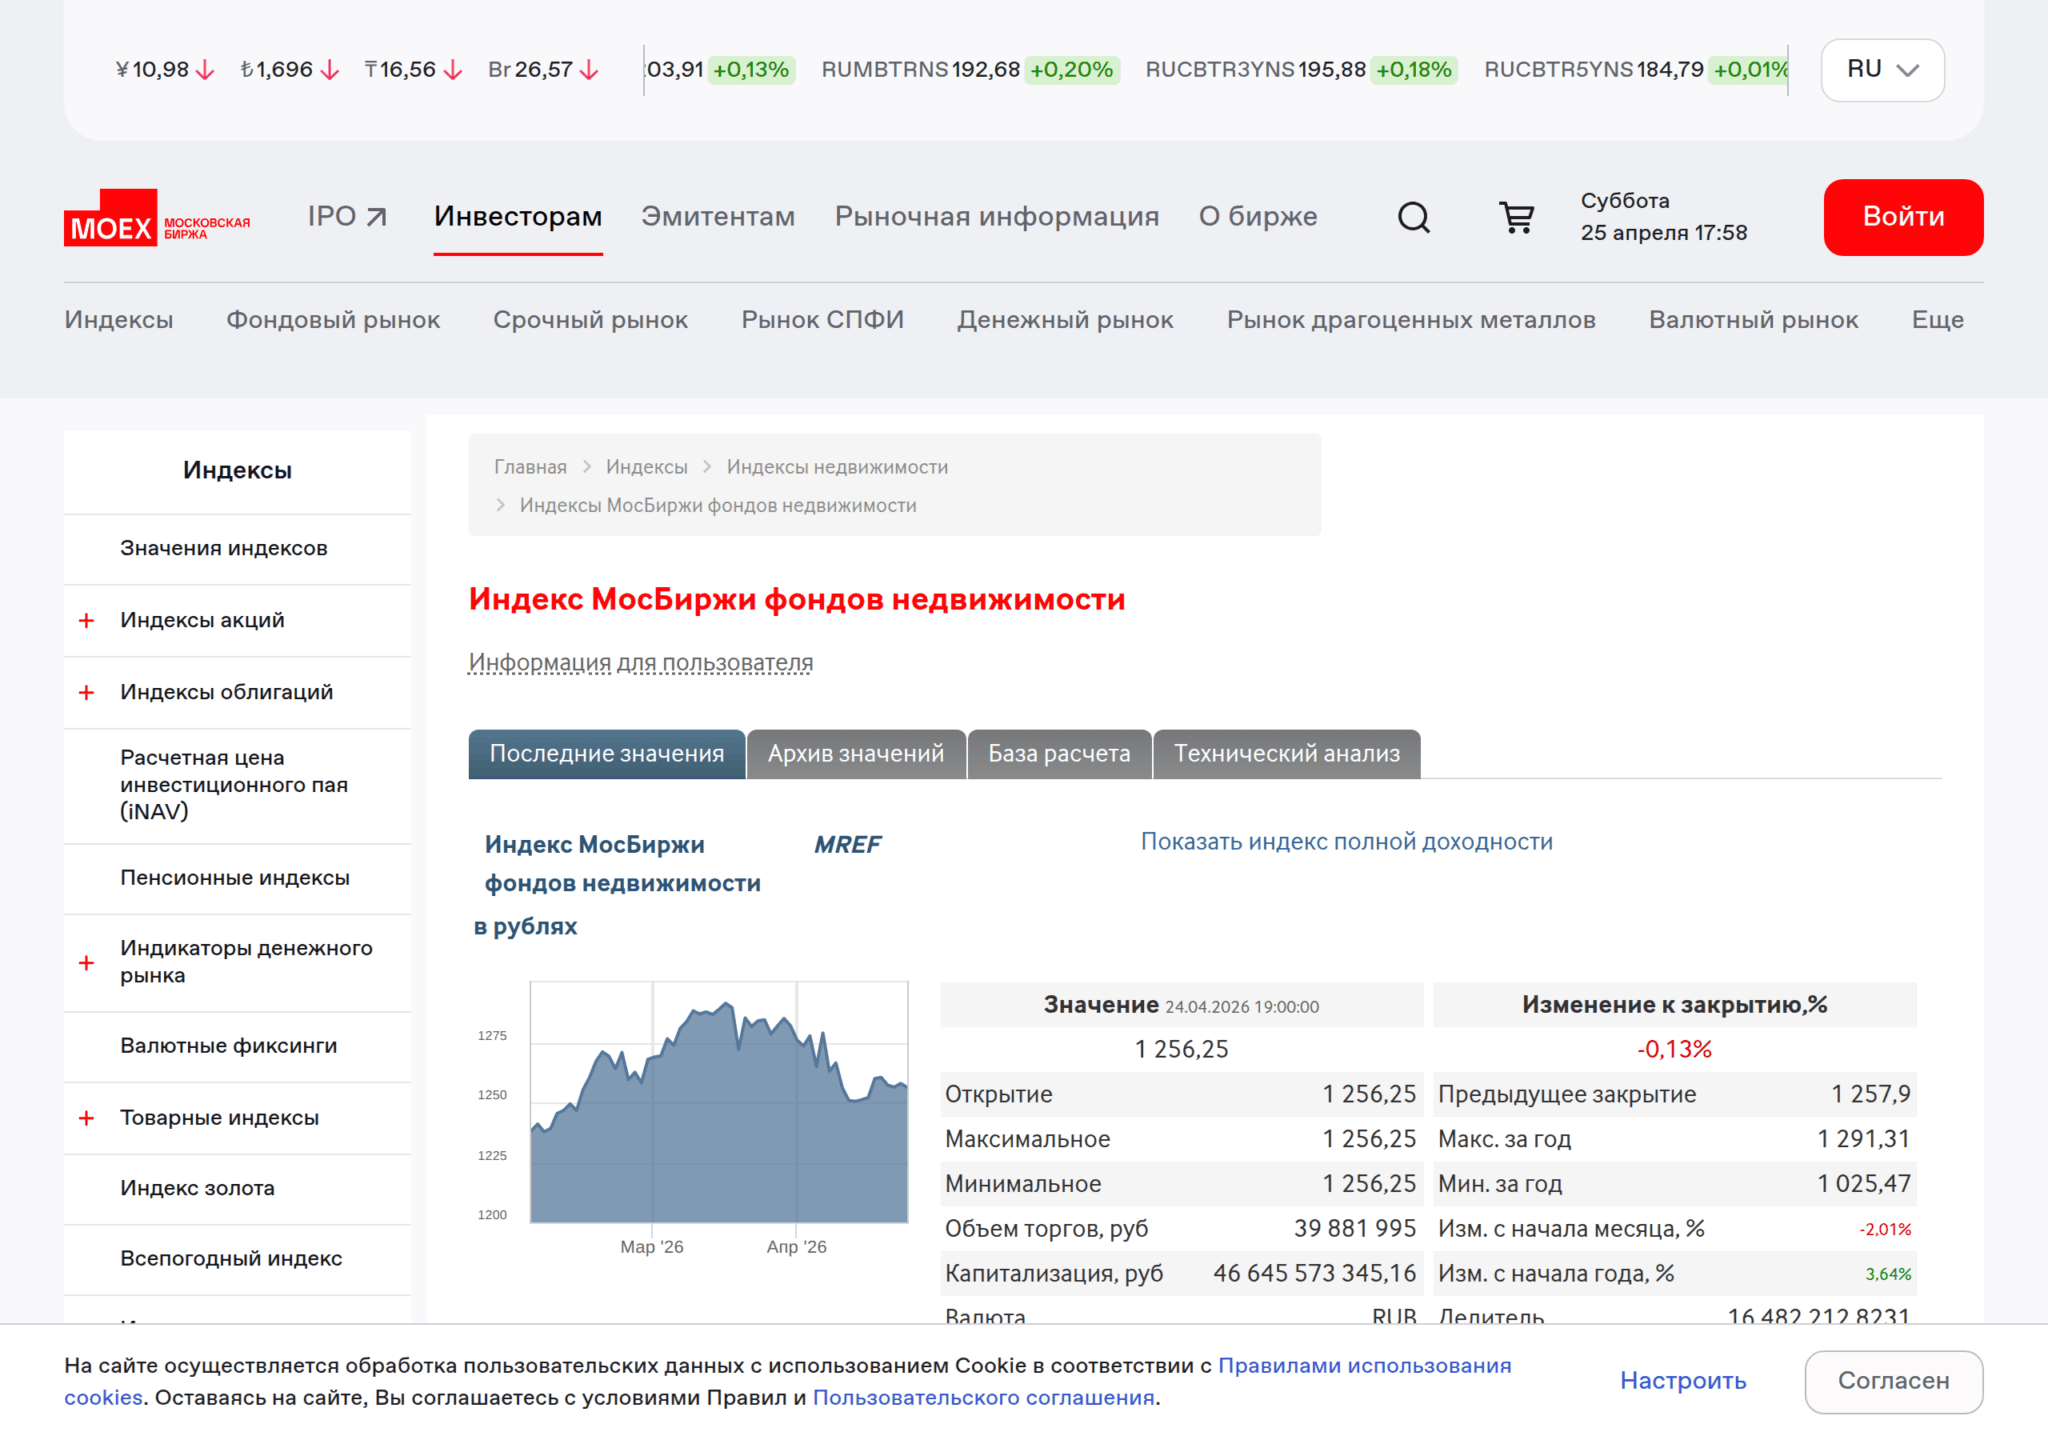Click the RUMBTRNS ticker quote
The image size is (2048, 1440).
(969, 70)
